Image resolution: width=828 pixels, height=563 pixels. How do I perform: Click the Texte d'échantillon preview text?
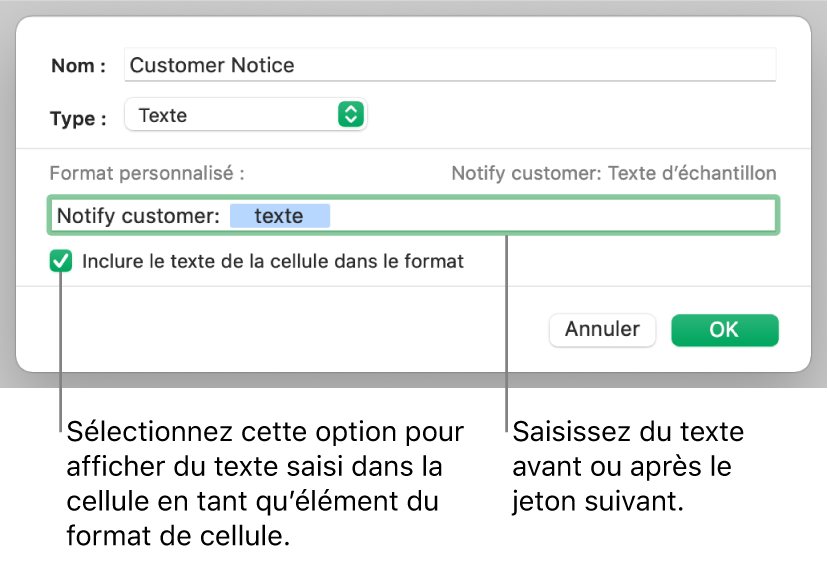(x=613, y=173)
